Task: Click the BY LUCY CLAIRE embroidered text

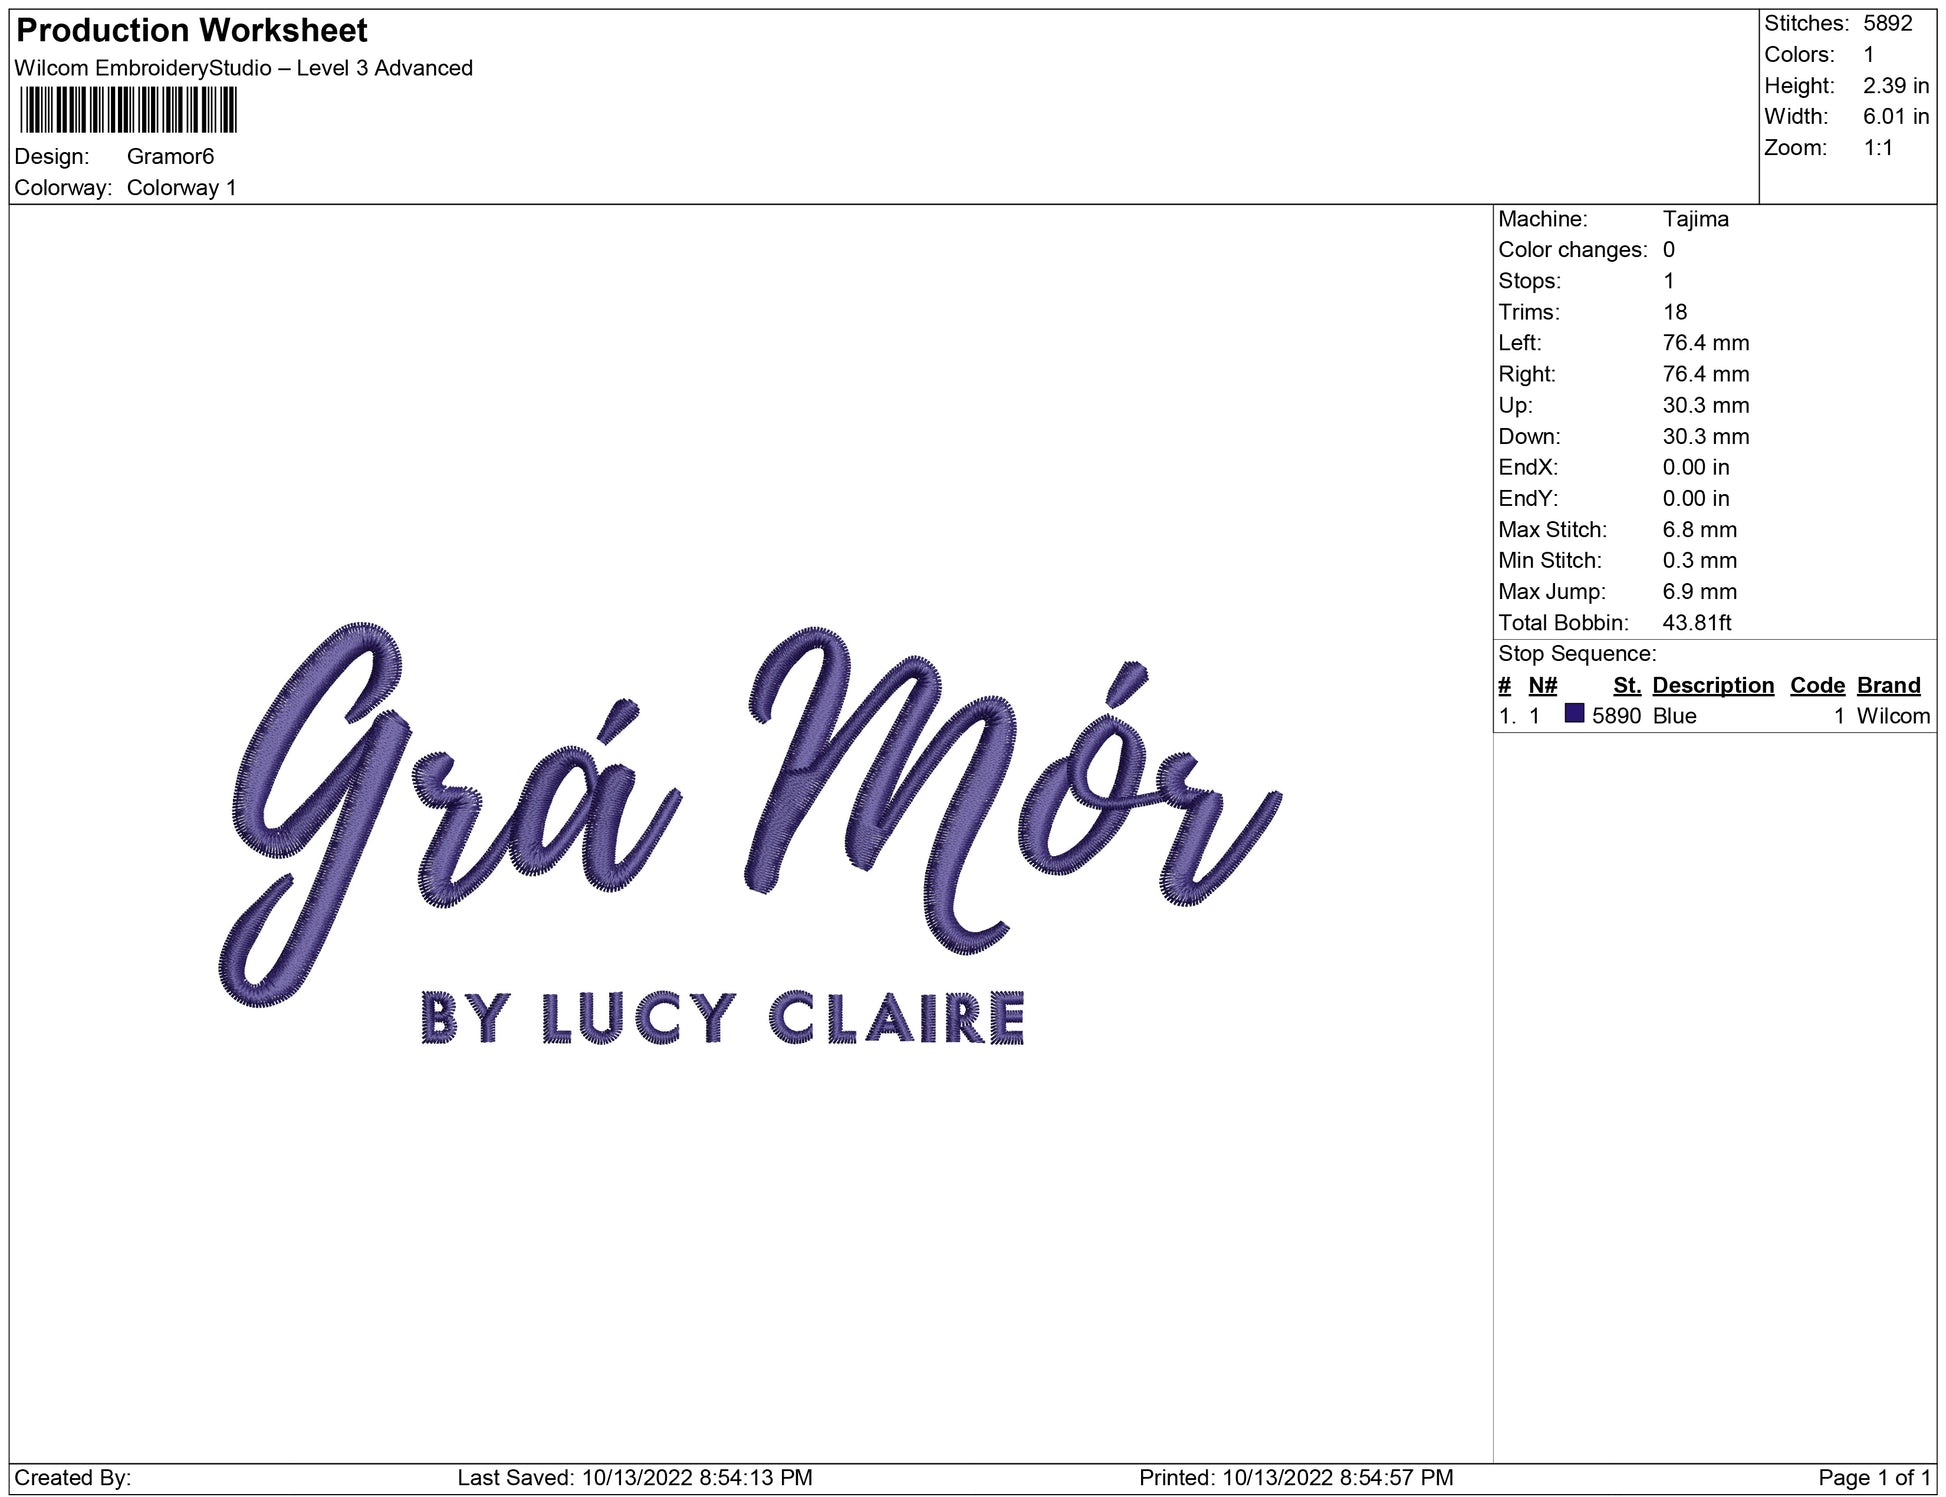Action: tap(723, 1017)
